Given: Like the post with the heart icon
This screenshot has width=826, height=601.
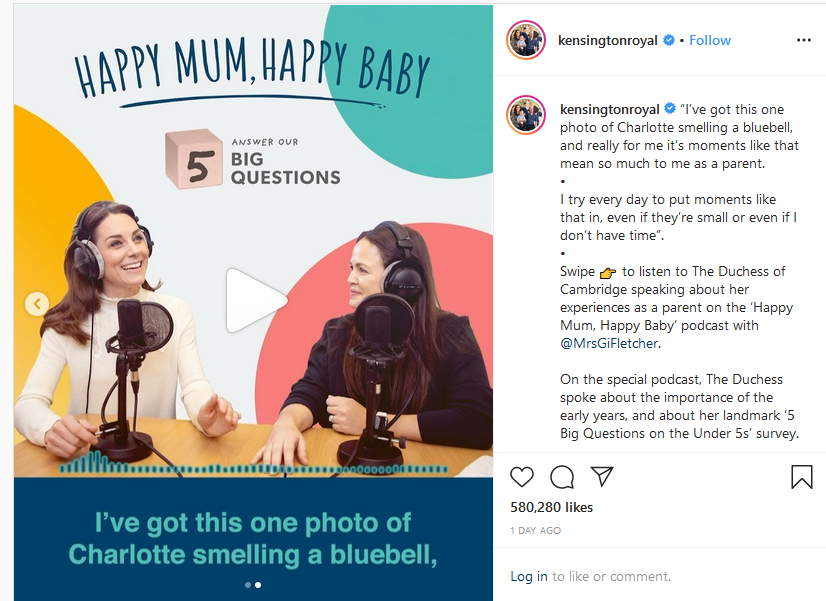Looking at the screenshot, I should point(522,477).
